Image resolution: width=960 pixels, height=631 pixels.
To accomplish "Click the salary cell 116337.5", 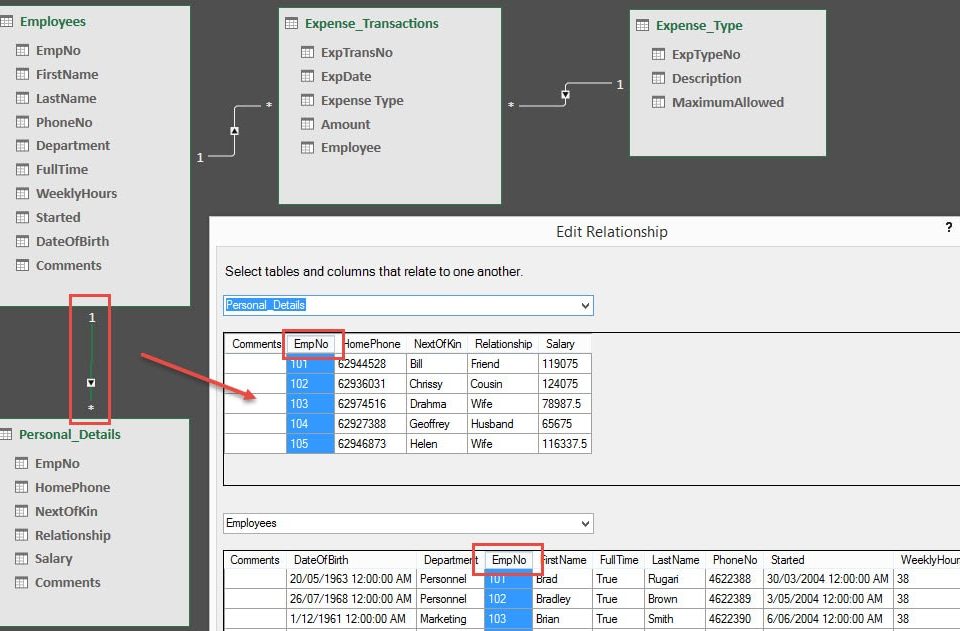I will click(x=564, y=444).
